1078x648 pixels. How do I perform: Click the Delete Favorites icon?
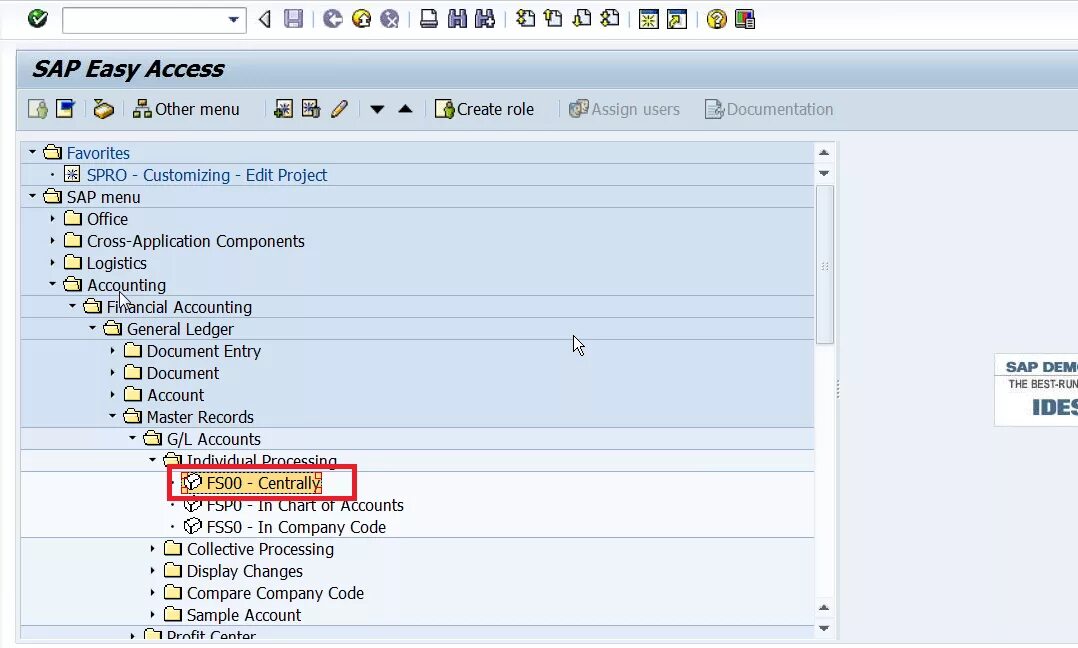pos(311,109)
